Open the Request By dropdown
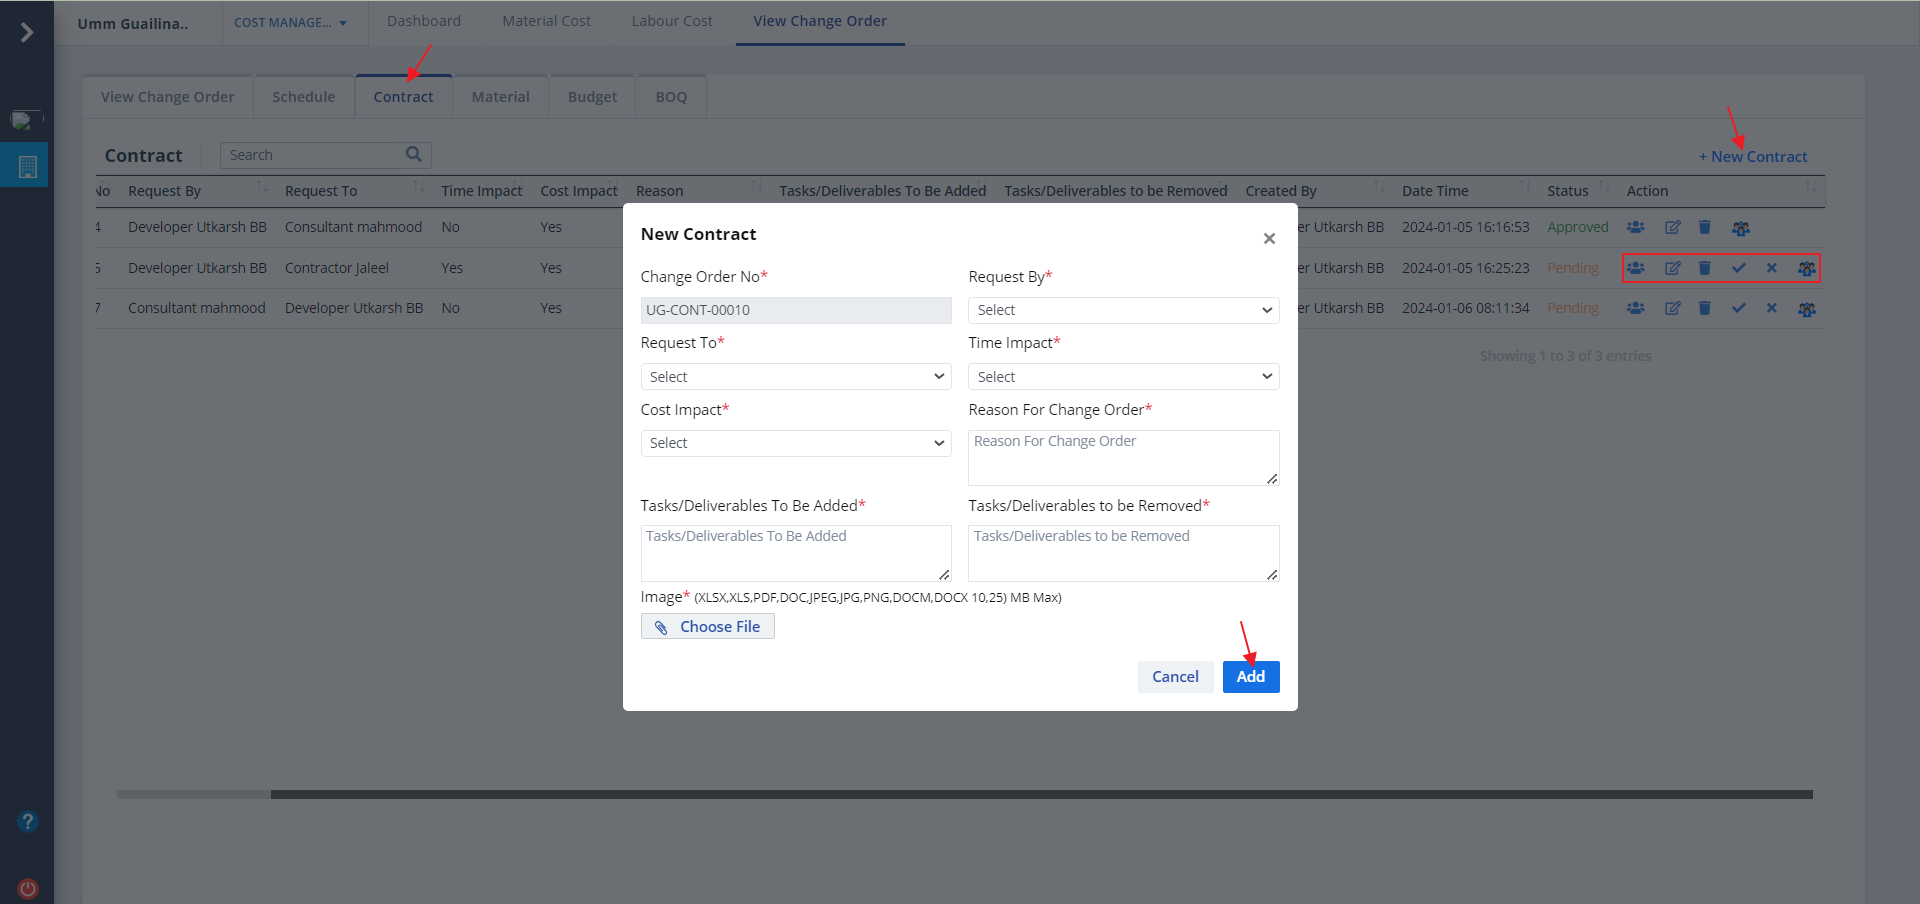The width and height of the screenshot is (1920, 904). (1123, 310)
